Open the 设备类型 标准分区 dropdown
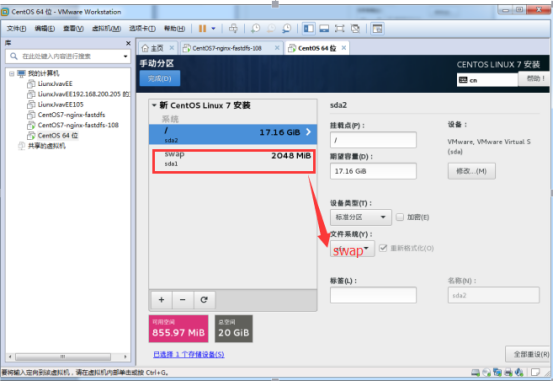The width and height of the screenshot is (554, 381). pos(361,217)
